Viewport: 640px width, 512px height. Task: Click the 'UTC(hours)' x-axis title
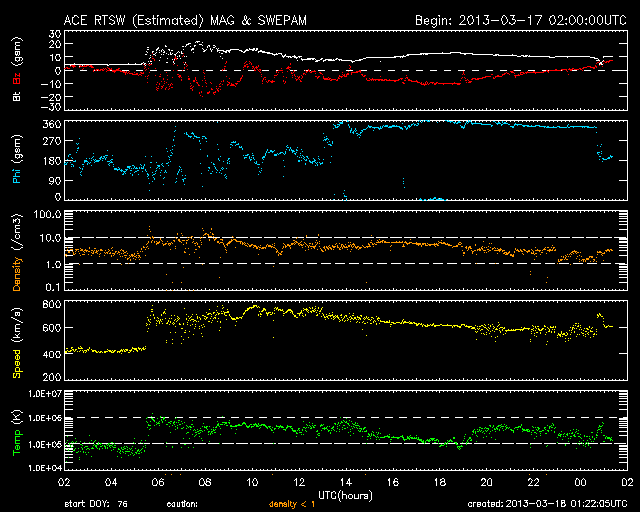pos(345,496)
